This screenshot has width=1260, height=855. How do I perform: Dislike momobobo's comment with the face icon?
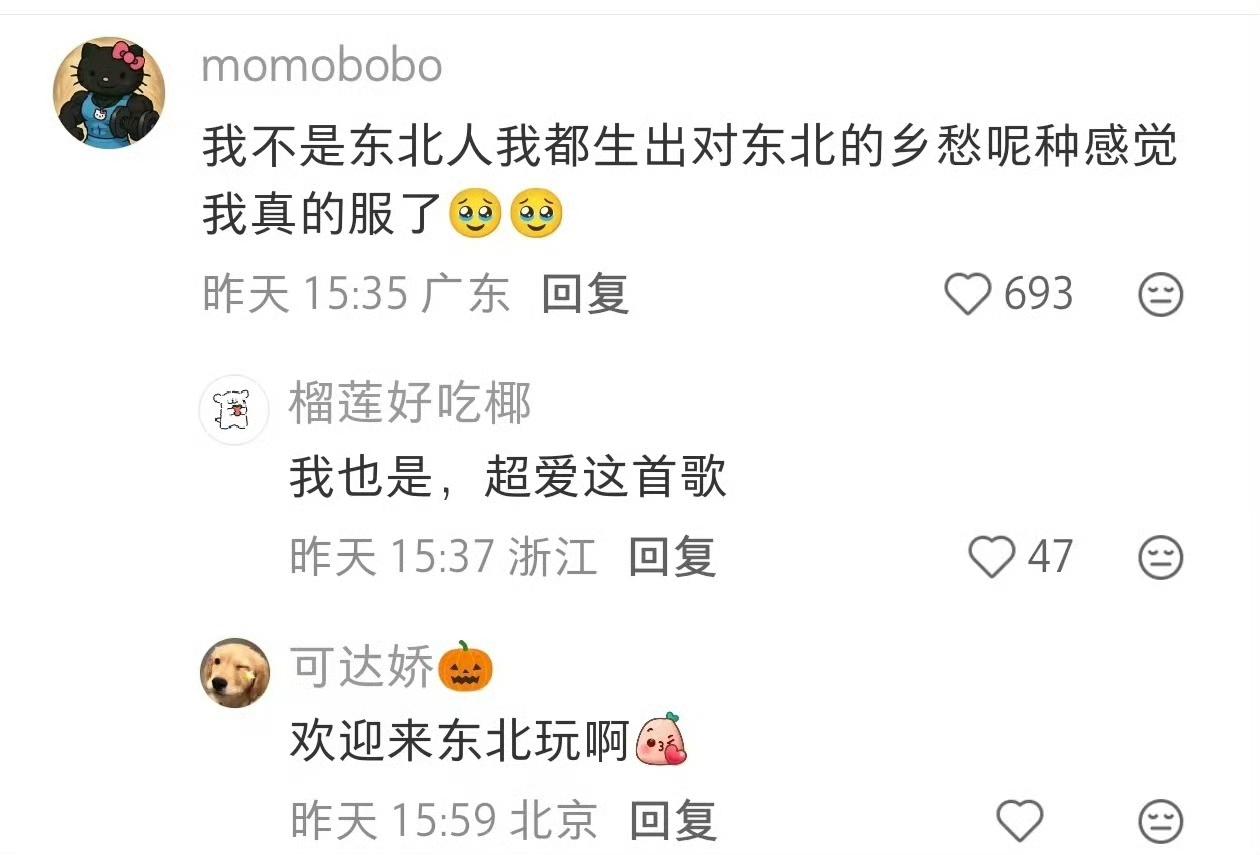(1161, 295)
